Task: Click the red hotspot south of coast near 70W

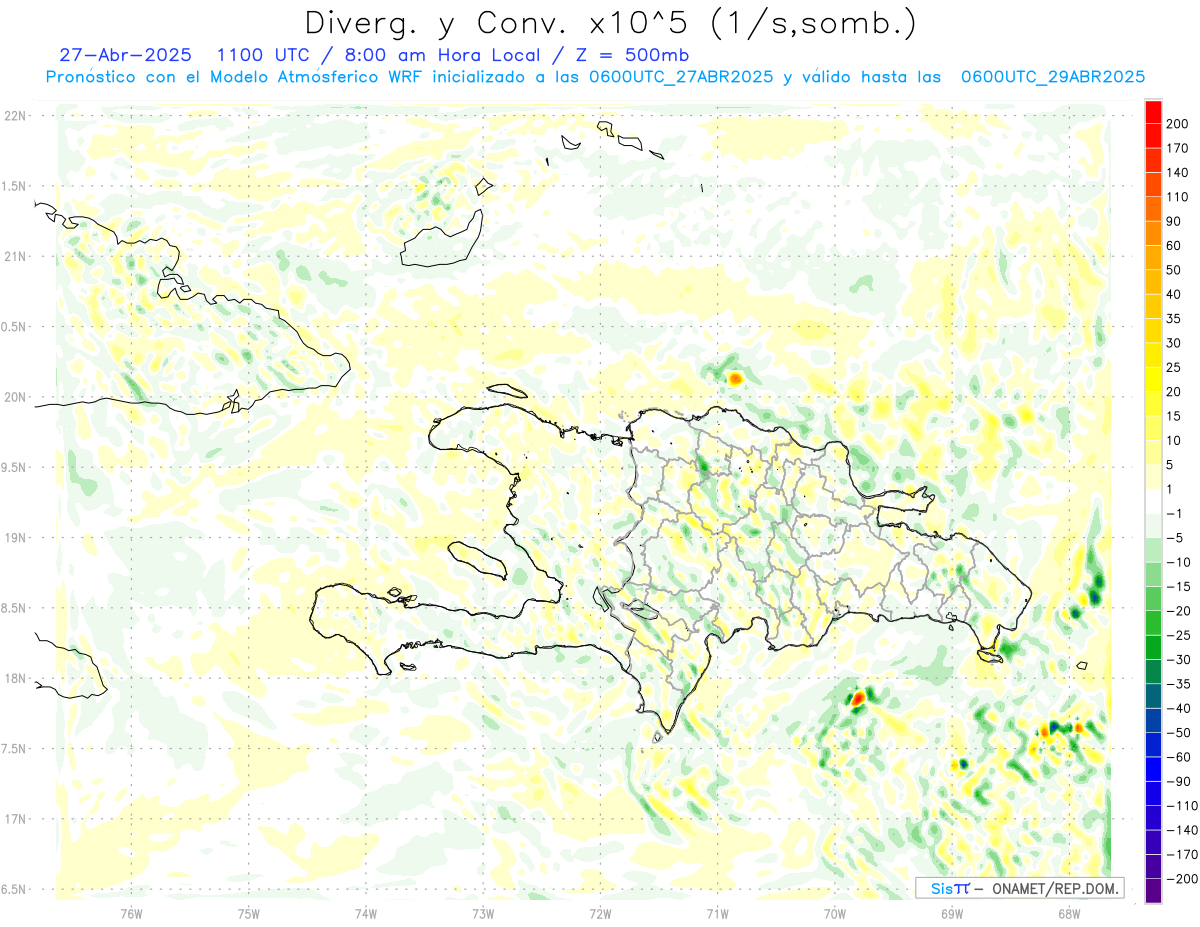Action: pyautogui.click(x=857, y=697)
